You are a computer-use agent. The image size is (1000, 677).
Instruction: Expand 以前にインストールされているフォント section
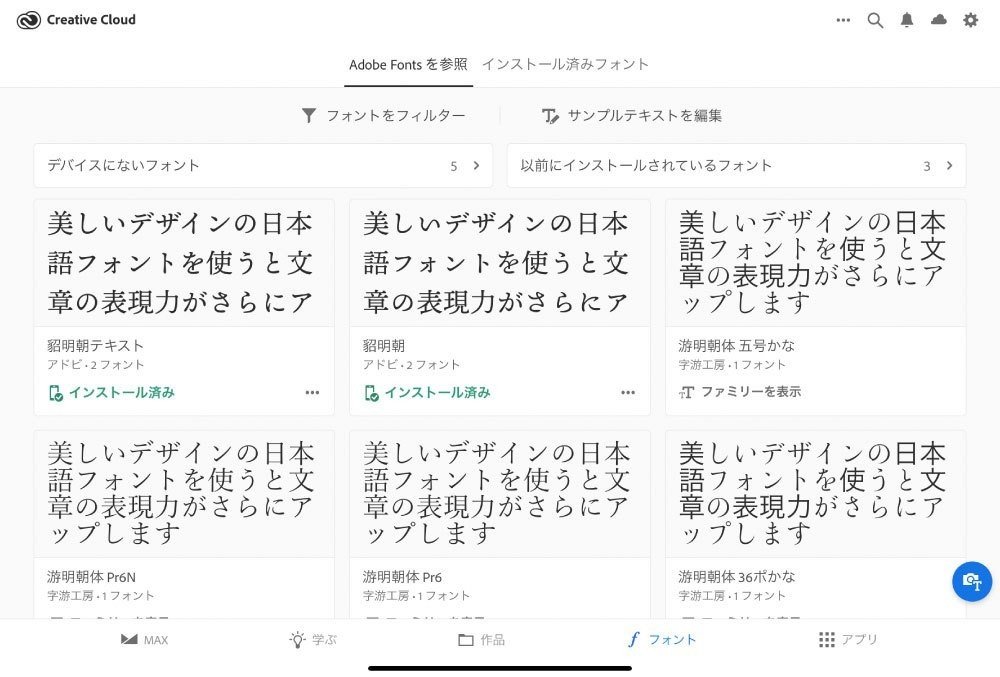[948, 165]
